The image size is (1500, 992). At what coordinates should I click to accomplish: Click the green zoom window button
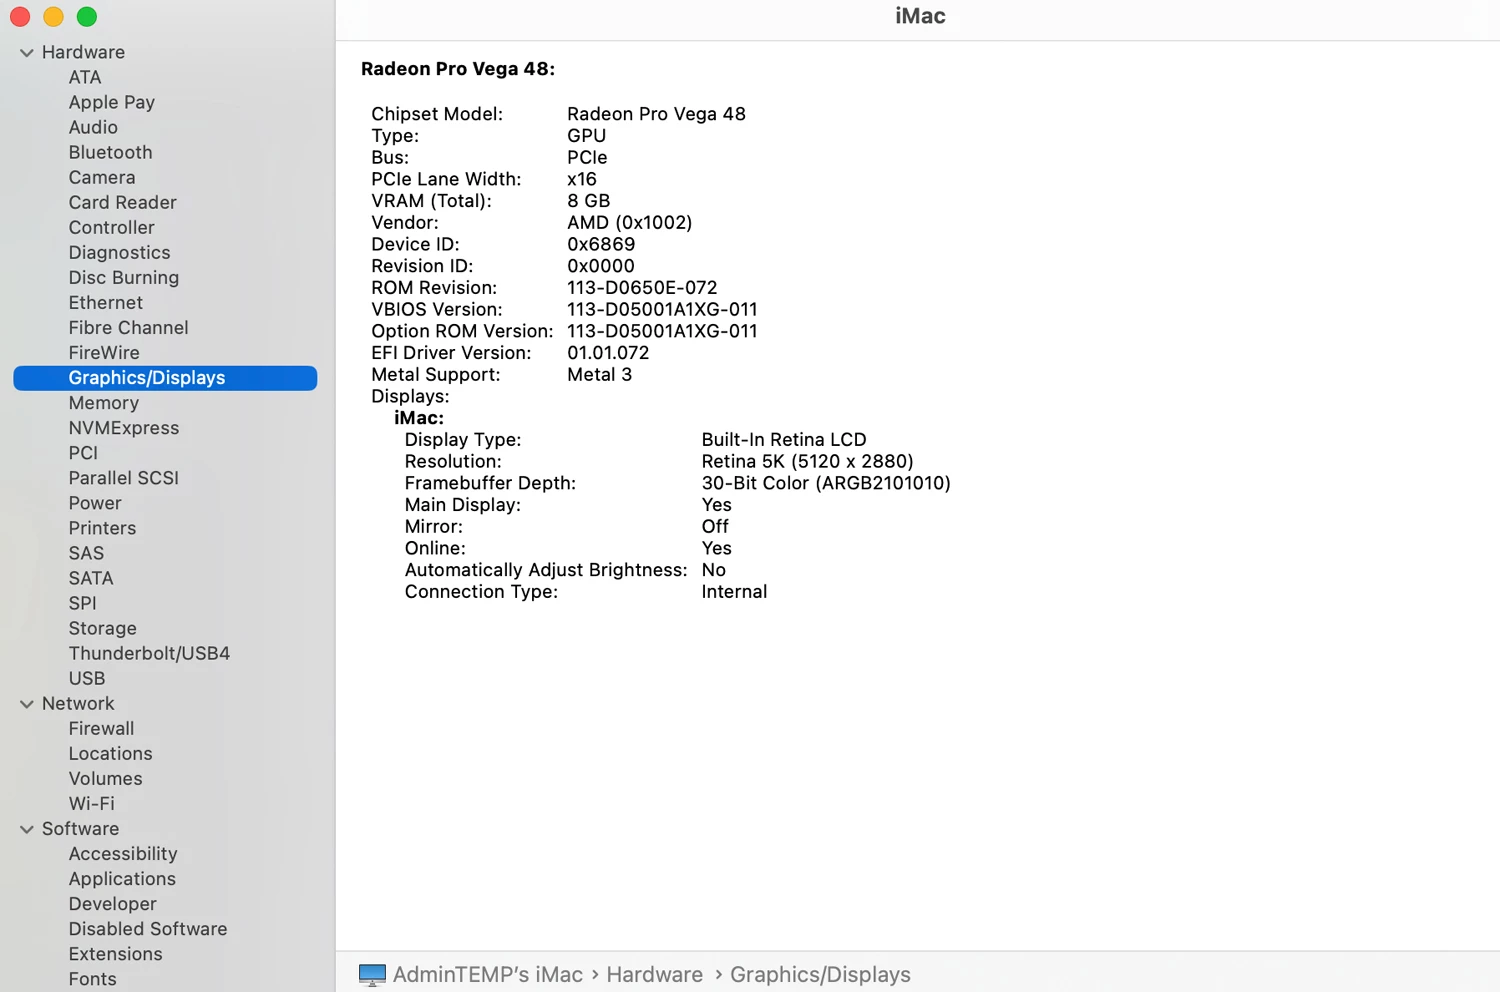[x=87, y=17]
